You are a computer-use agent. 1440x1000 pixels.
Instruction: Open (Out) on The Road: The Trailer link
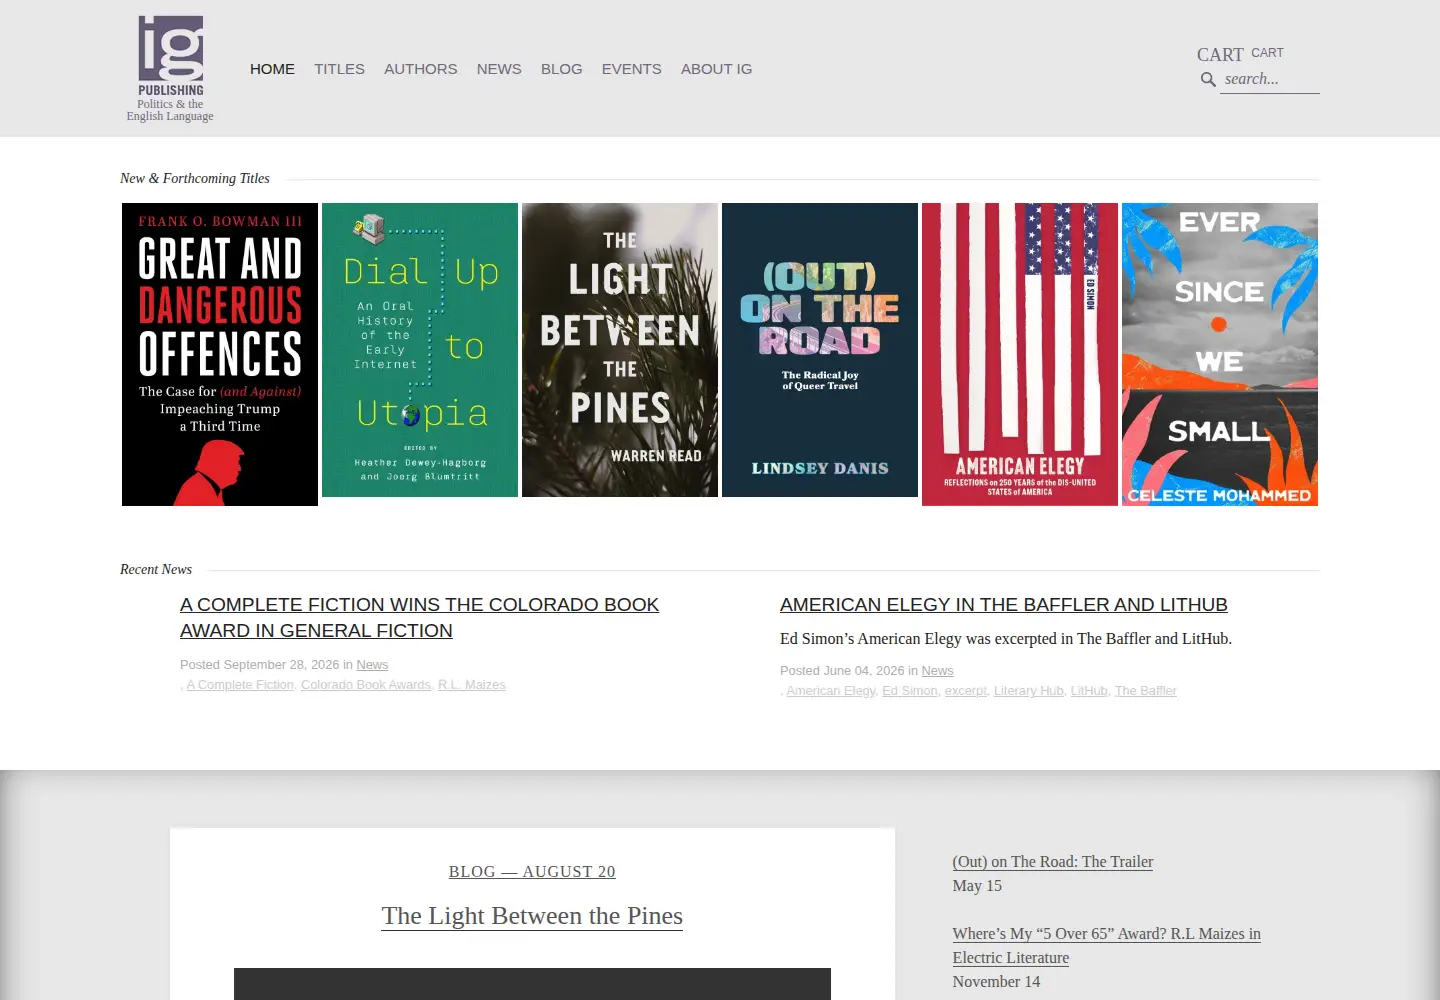[x=1053, y=862]
